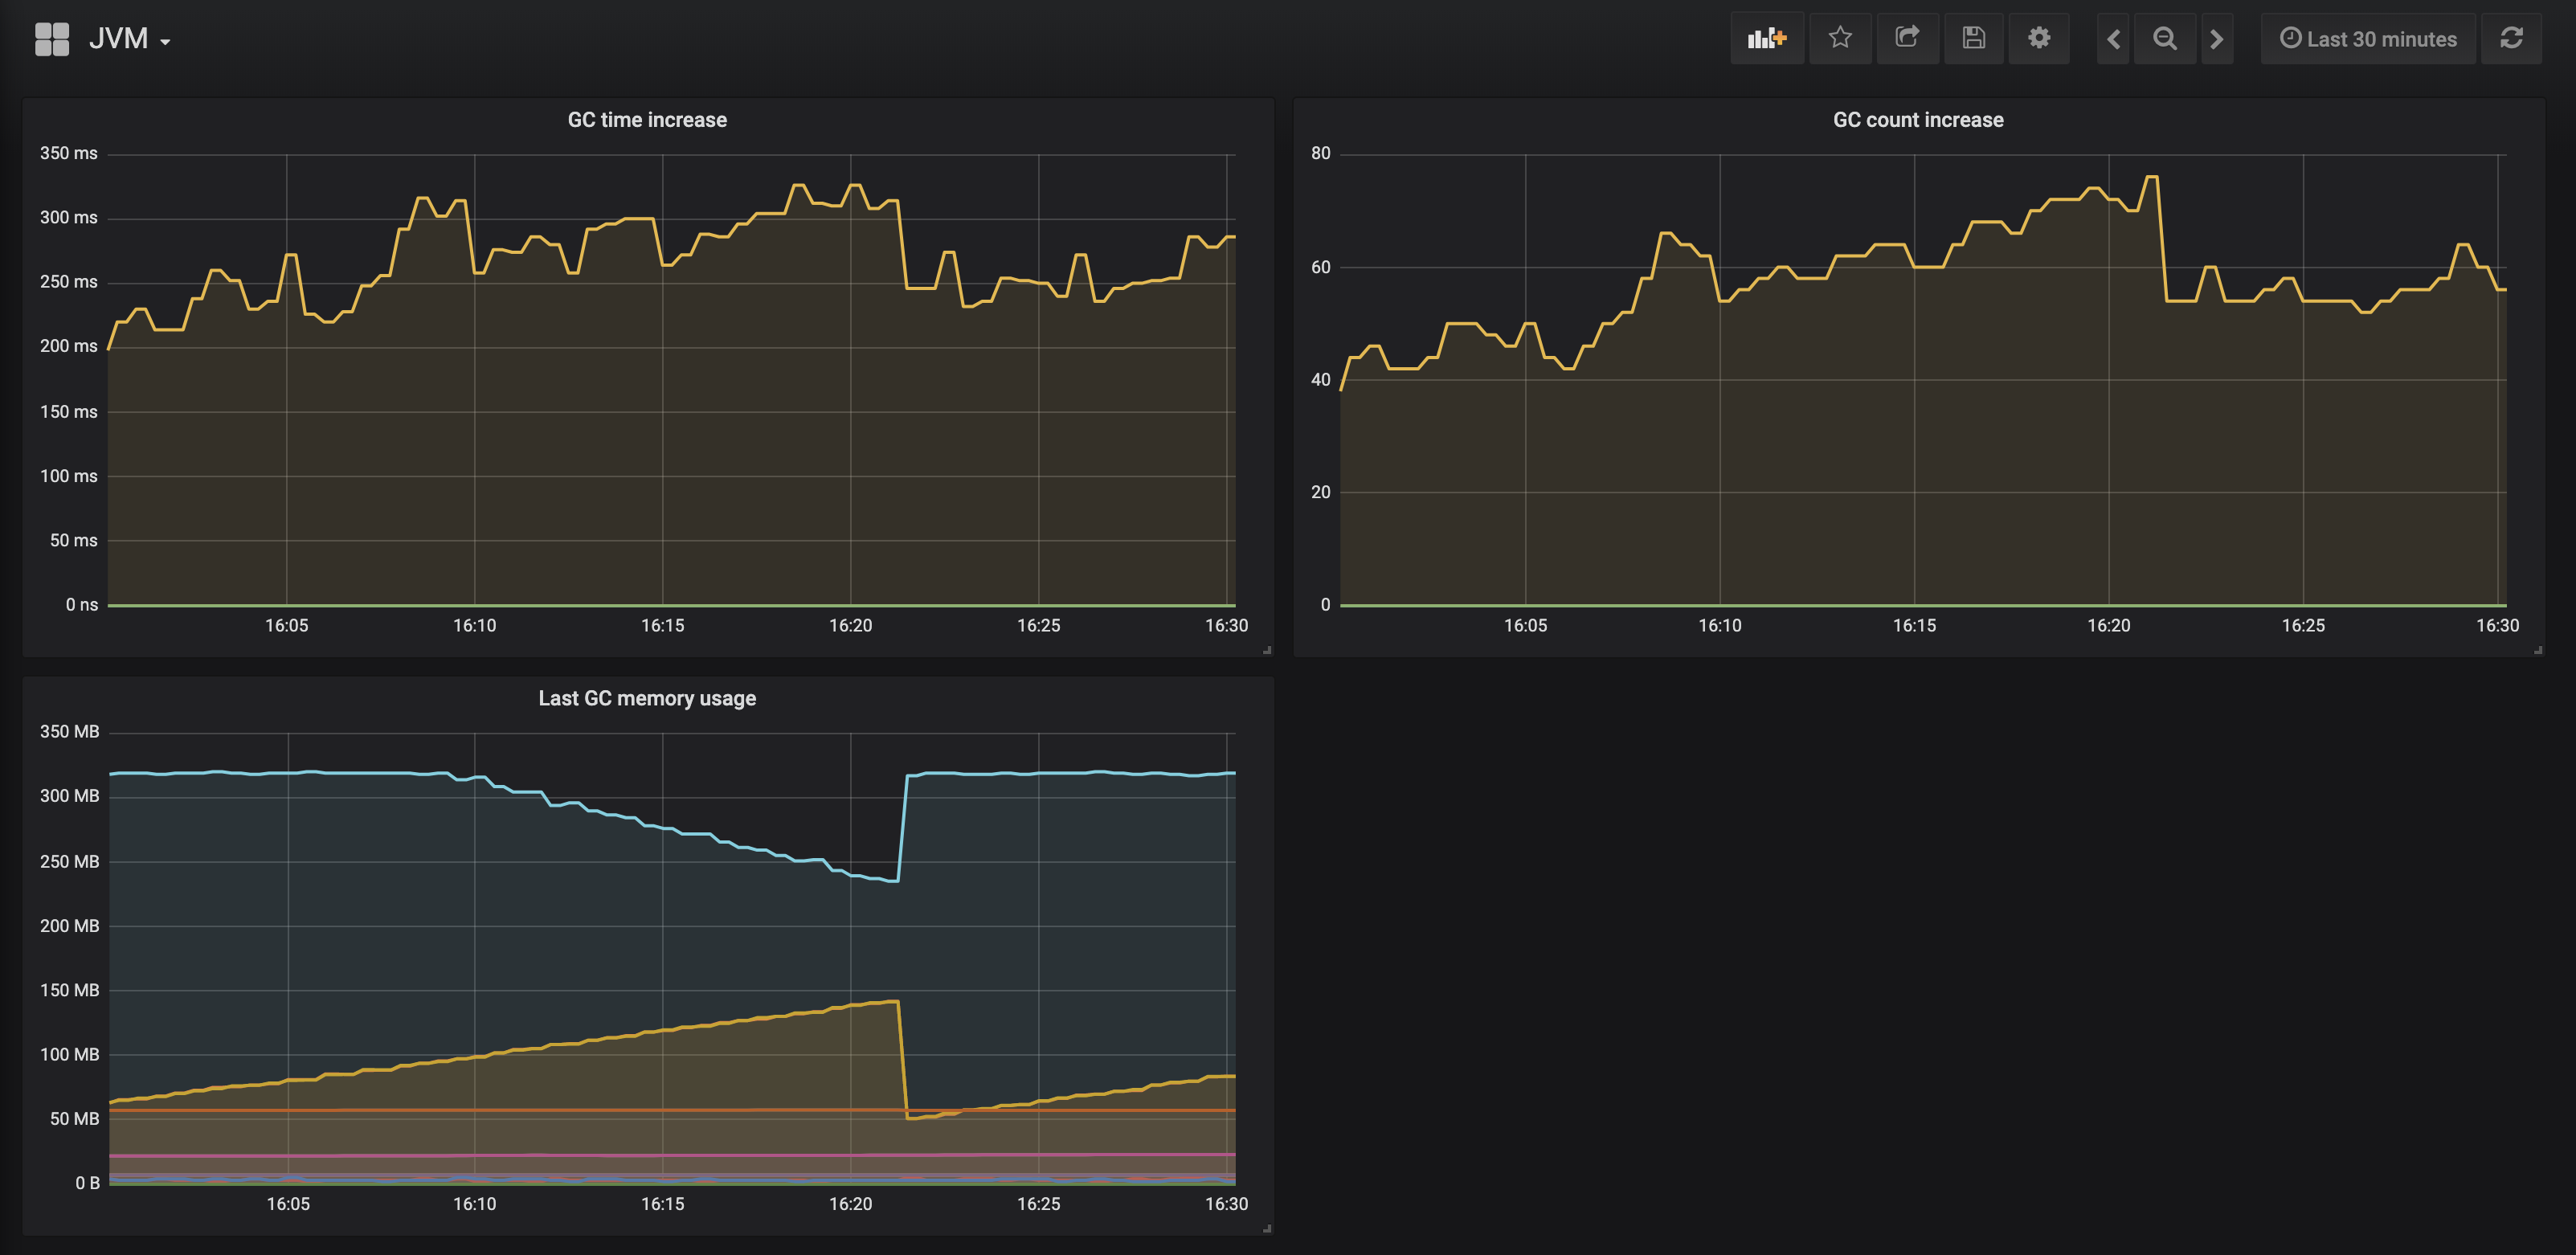
Task: Click GC time increase panel resize handle
Action: pos(1267,650)
